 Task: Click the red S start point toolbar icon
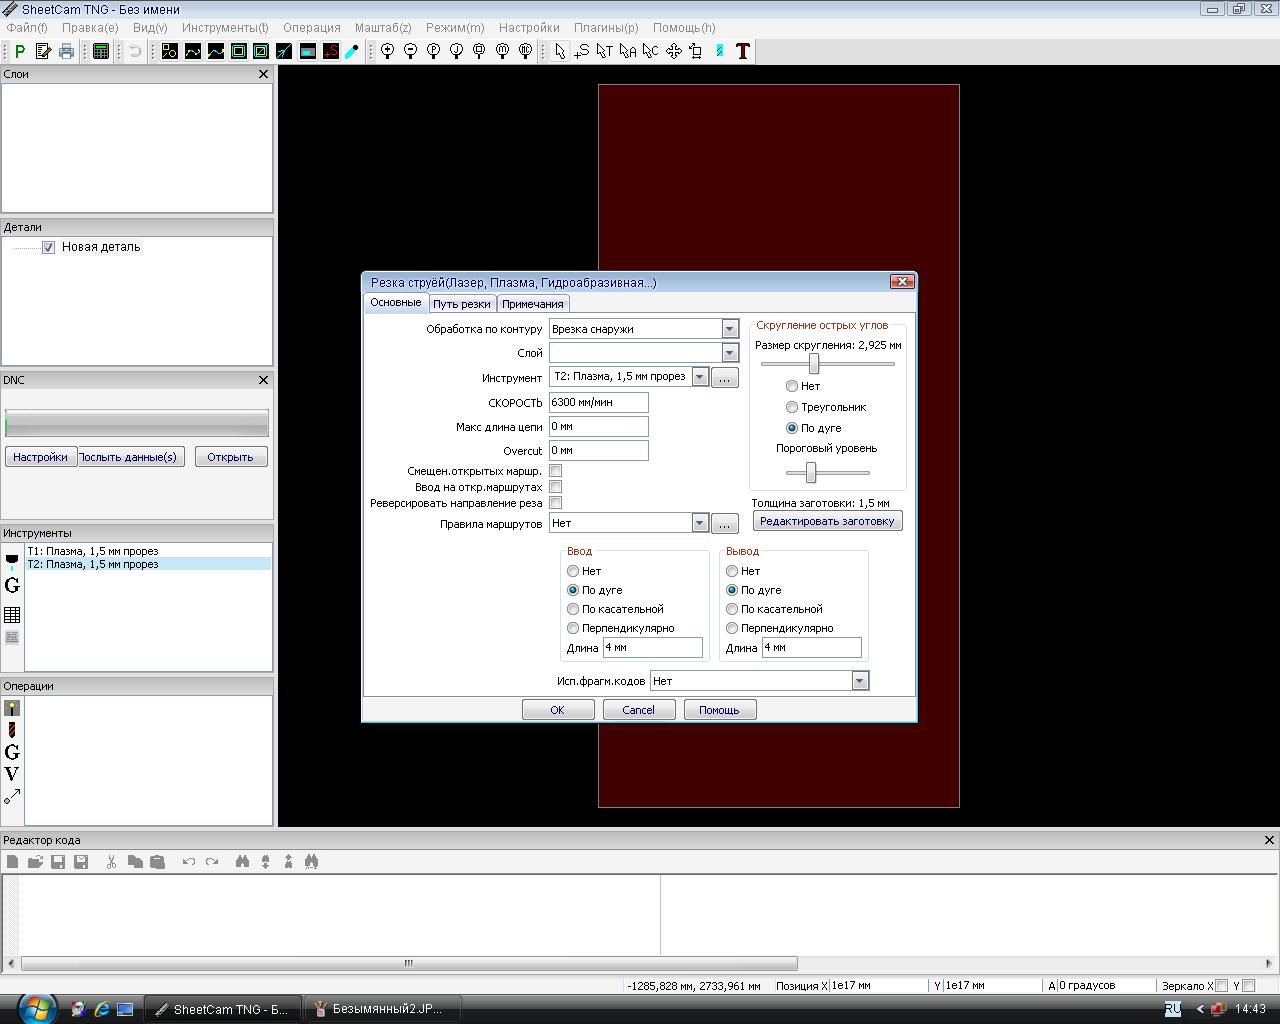coord(331,51)
